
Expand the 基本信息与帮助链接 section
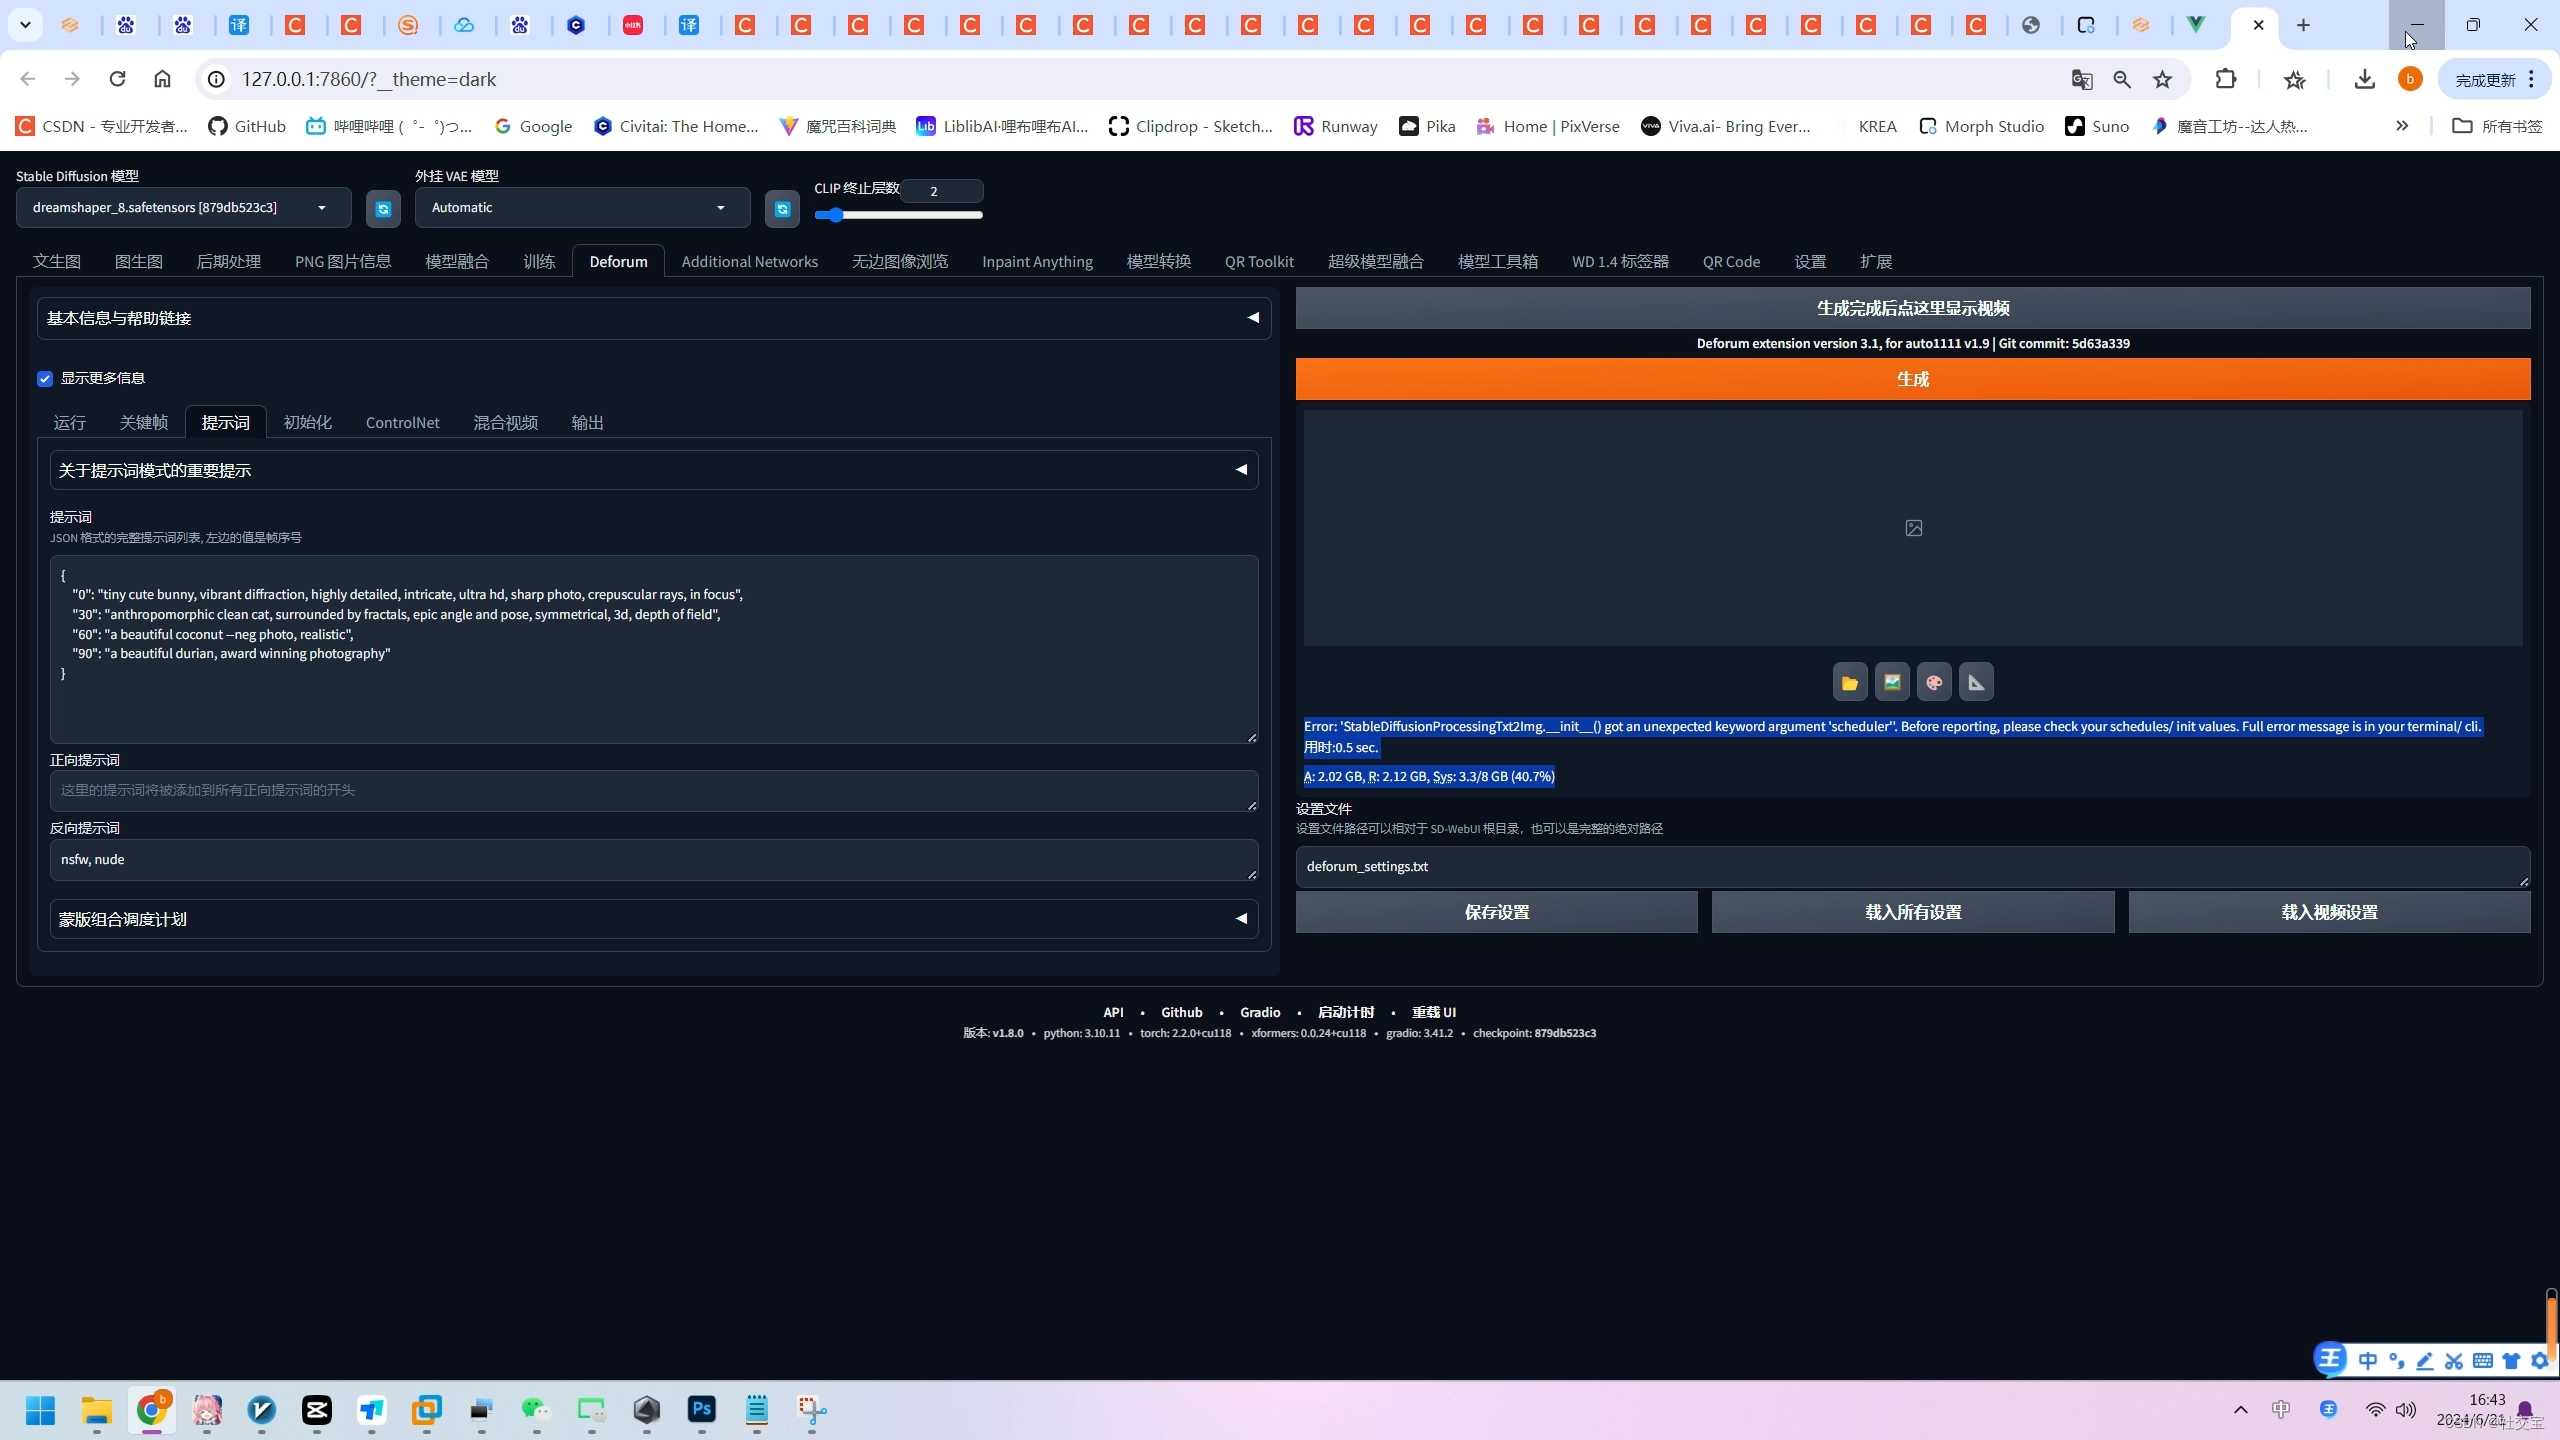tap(654, 318)
